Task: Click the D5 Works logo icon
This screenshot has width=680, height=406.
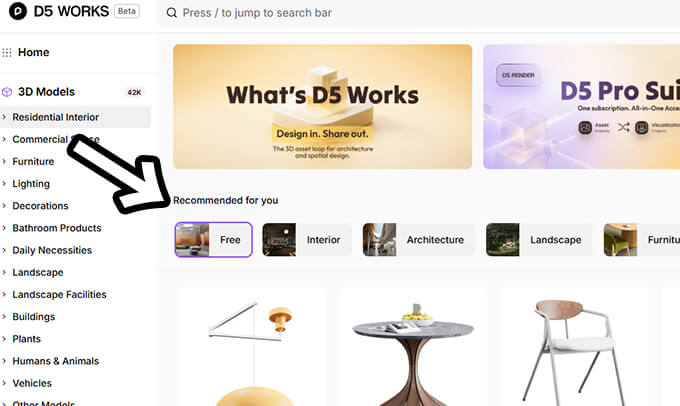Action: coord(15,13)
